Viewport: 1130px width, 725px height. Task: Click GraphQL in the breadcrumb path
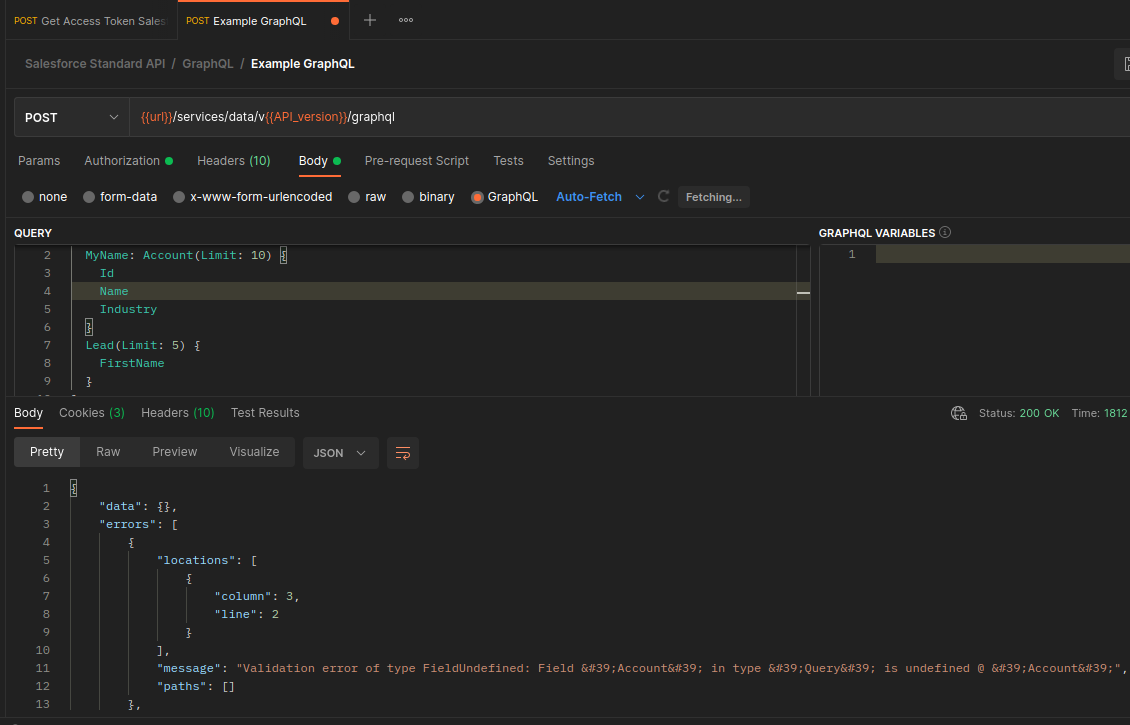pos(207,64)
